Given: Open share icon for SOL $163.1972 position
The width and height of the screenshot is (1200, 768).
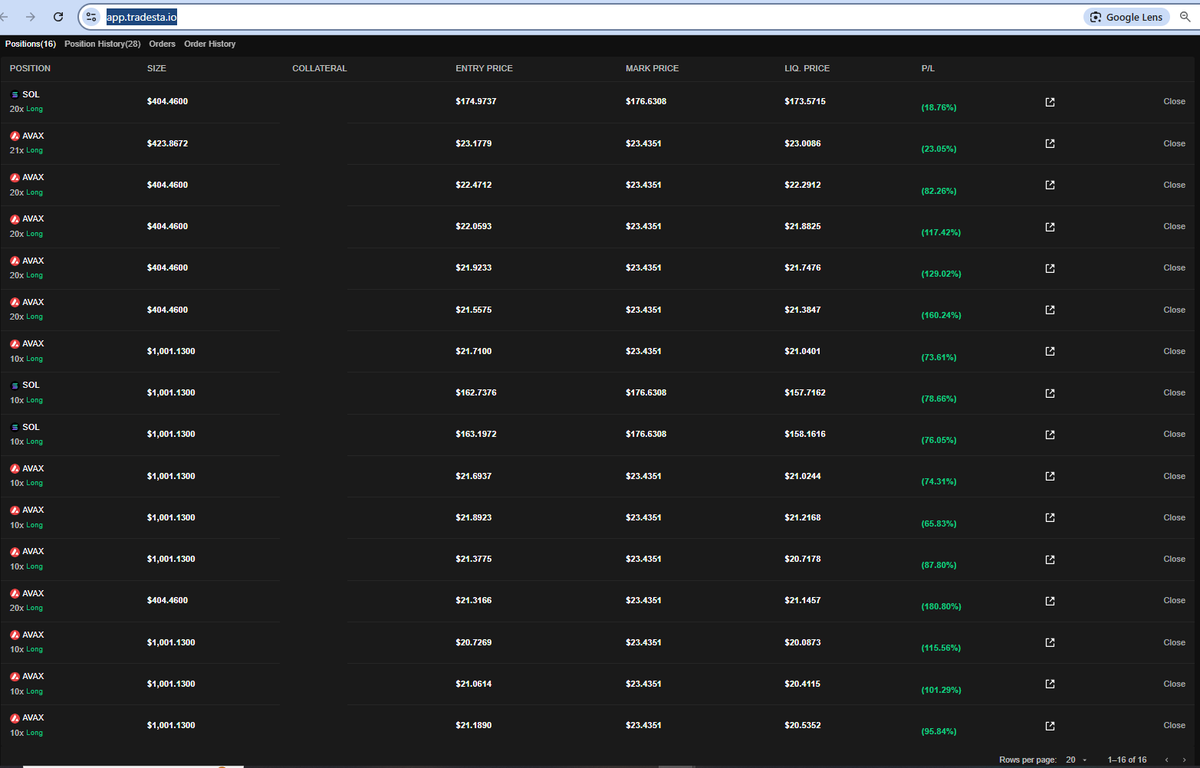Looking at the screenshot, I should [x=1050, y=435].
